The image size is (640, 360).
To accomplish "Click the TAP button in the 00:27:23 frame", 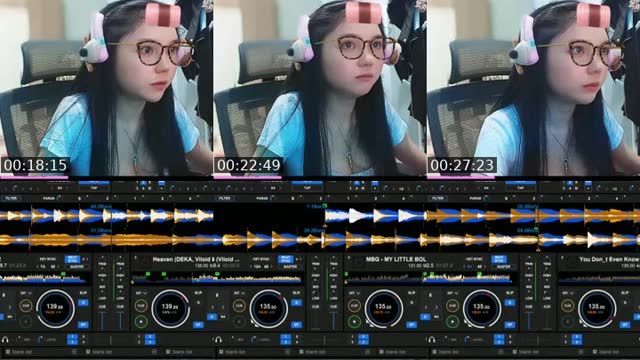I will tap(520, 188).
